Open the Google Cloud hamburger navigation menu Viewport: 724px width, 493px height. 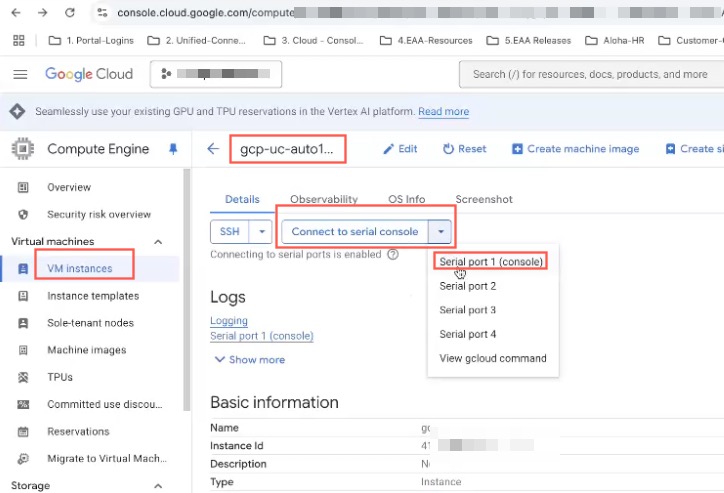[x=20, y=75]
